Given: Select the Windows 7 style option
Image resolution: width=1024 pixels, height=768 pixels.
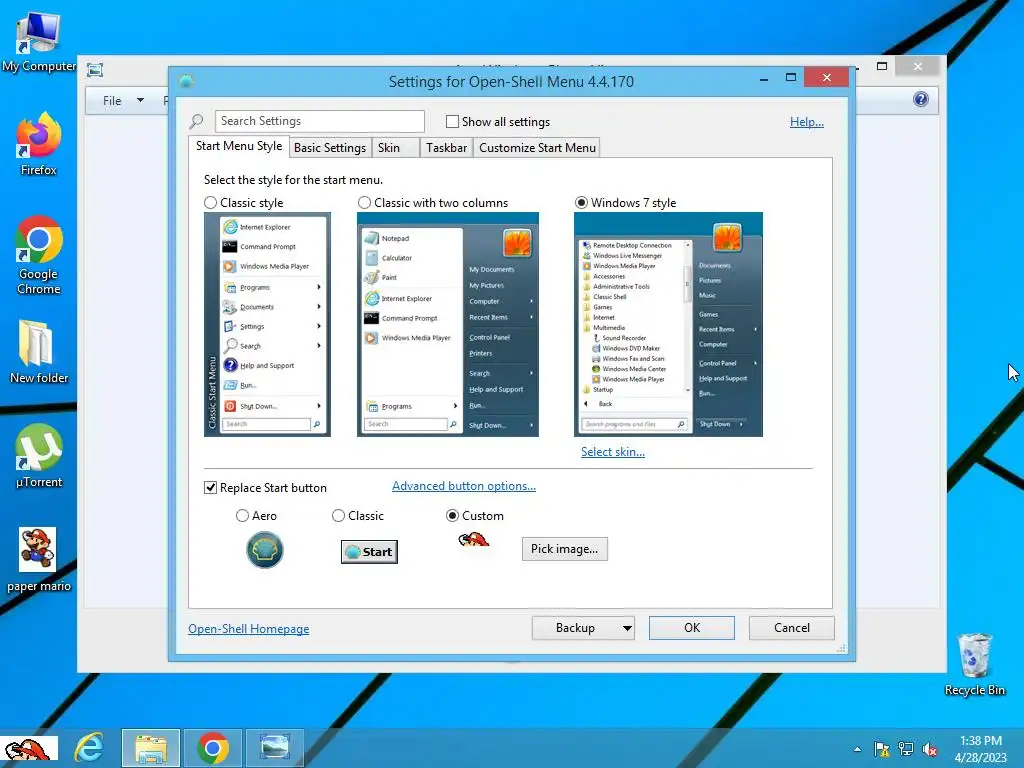Looking at the screenshot, I should (x=581, y=202).
